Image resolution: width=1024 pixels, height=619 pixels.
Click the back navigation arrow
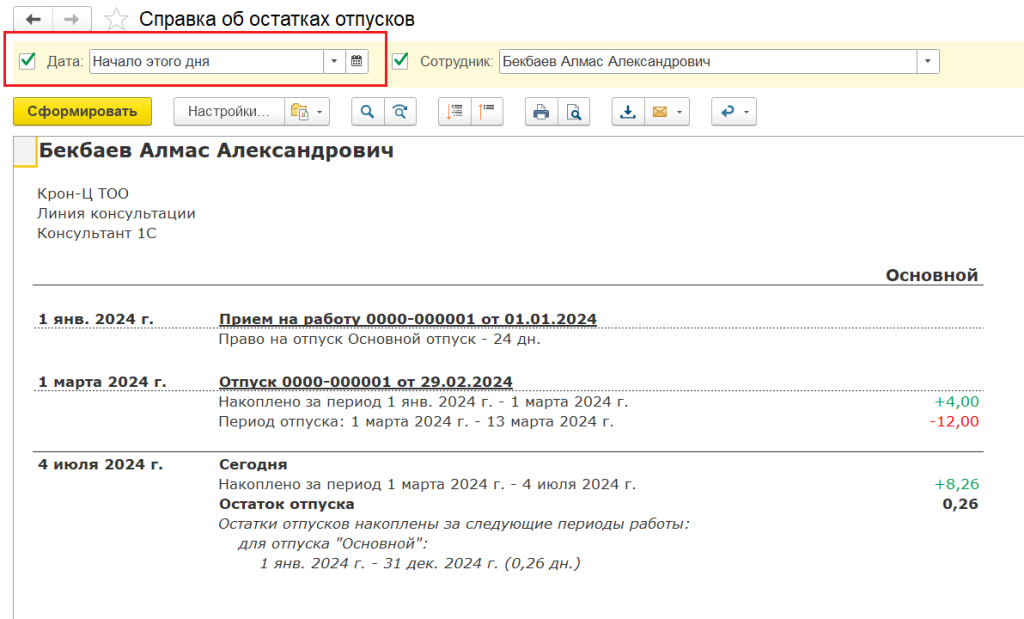click(x=34, y=19)
